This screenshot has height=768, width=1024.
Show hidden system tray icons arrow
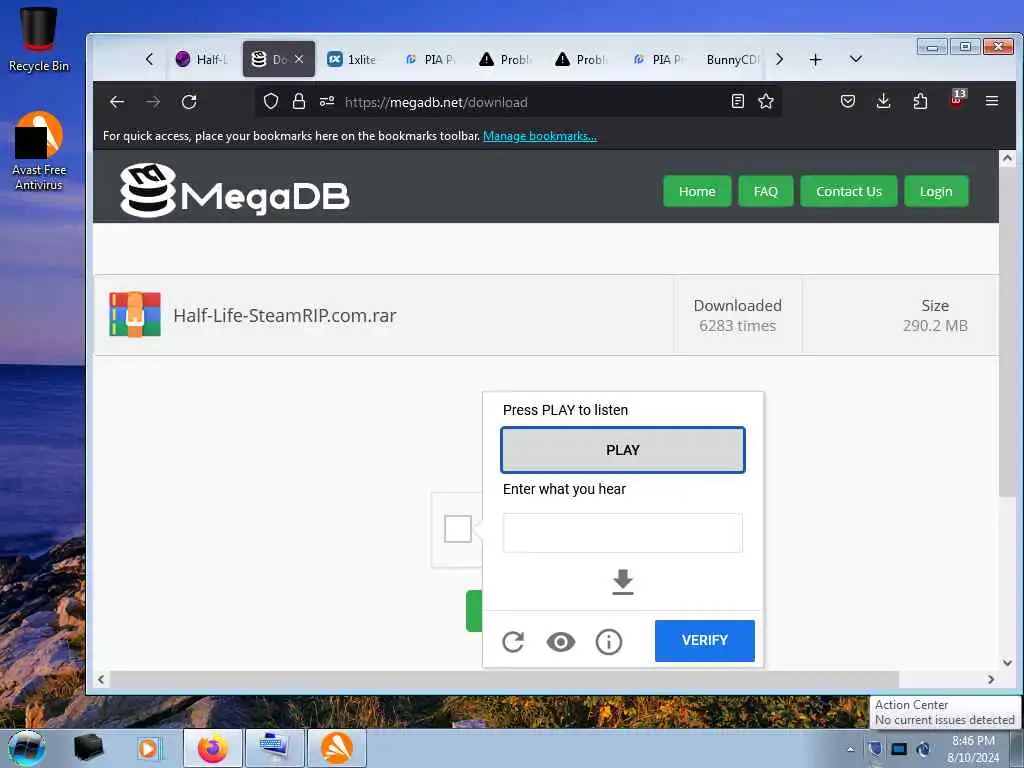pyautogui.click(x=850, y=750)
